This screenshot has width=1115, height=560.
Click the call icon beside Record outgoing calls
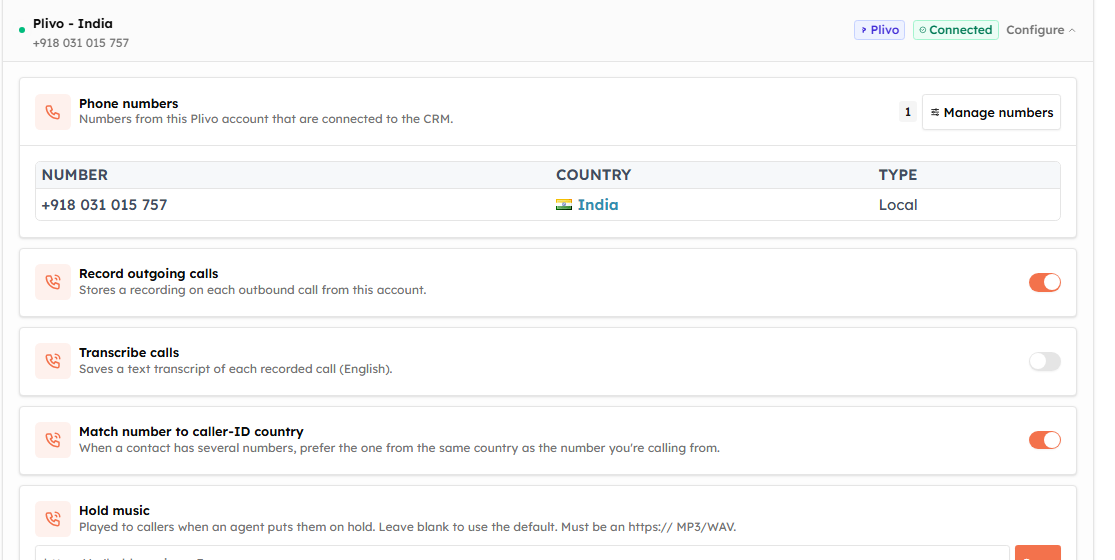pos(53,282)
